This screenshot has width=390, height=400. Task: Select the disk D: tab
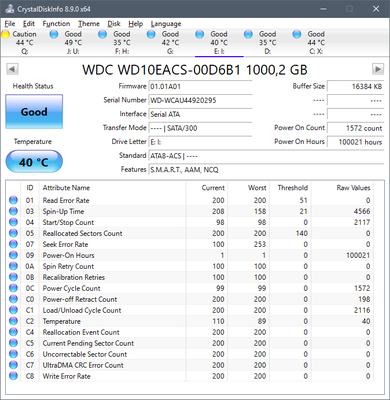[x=268, y=43]
